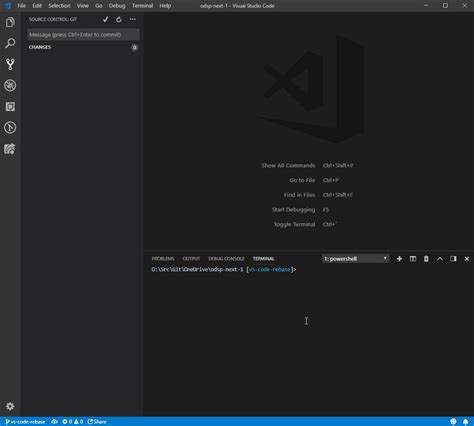Viewport: 474px width, 426px height.
Task: Open the Debug menu
Action: pyautogui.click(x=117, y=6)
